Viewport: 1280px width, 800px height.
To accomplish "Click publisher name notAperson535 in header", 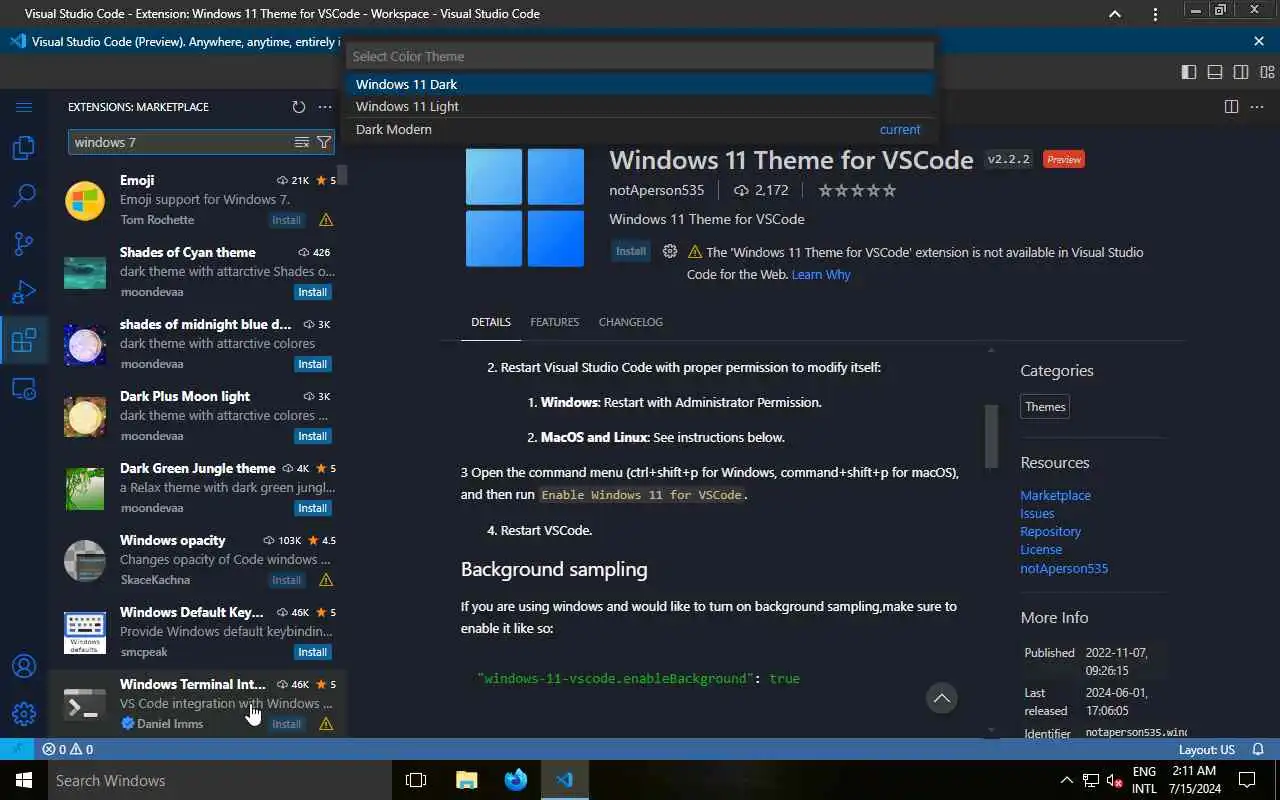I will click(x=657, y=190).
